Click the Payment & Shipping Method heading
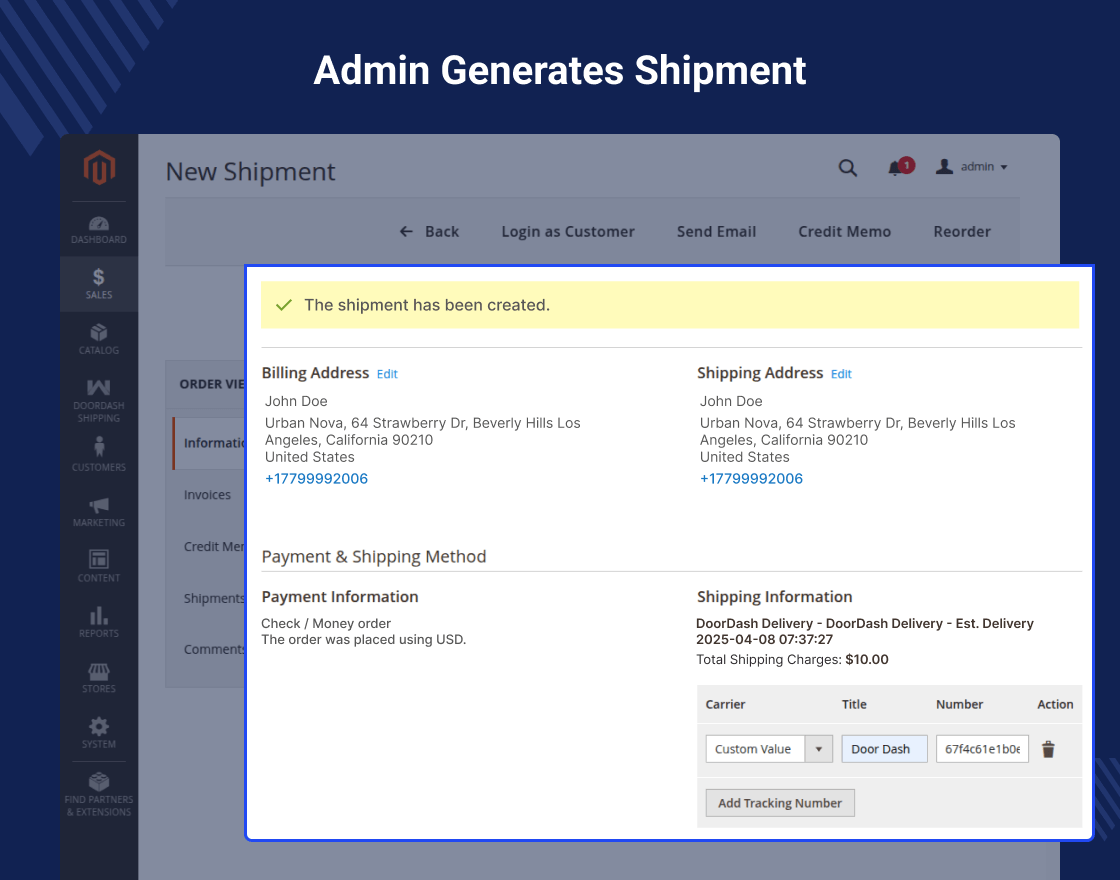This screenshot has width=1120, height=880. click(374, 556)
